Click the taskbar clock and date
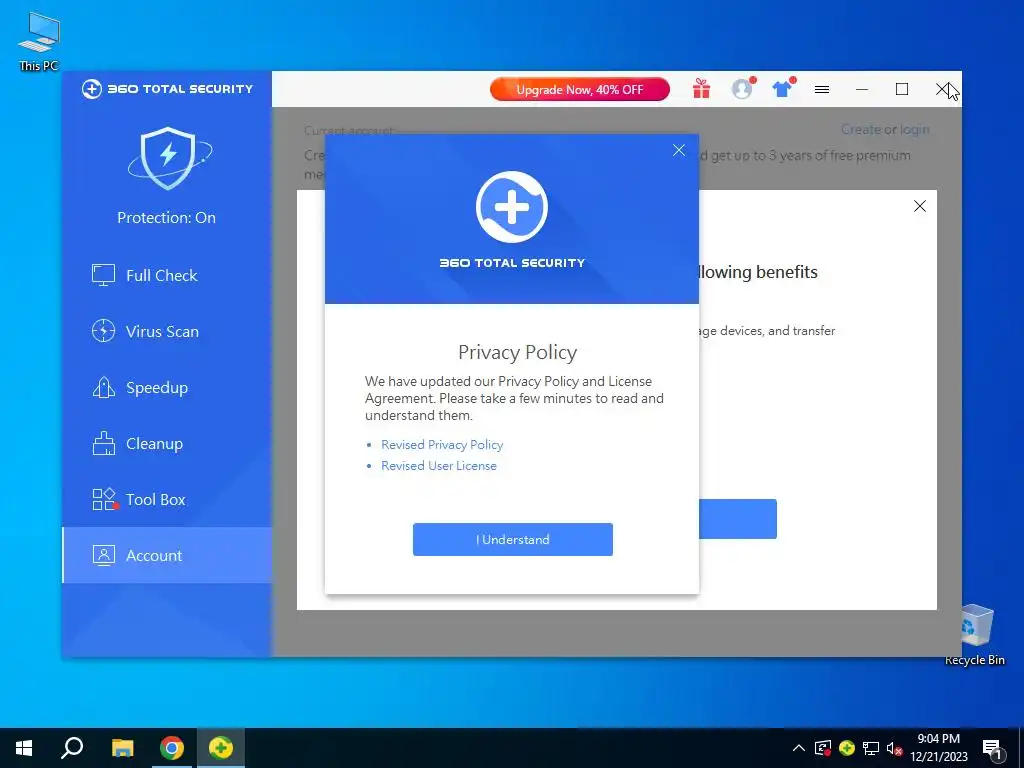 [x=938, y=748]
